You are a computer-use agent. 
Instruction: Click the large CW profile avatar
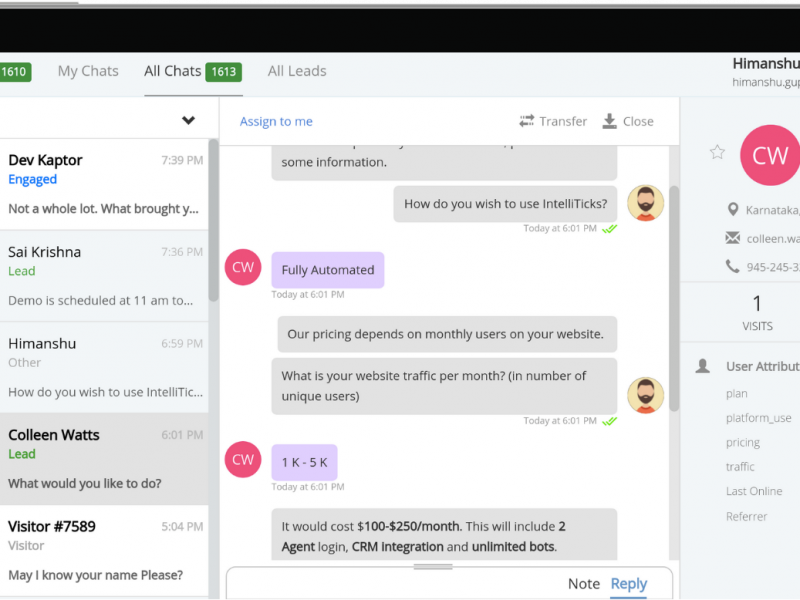click(769, 155)
